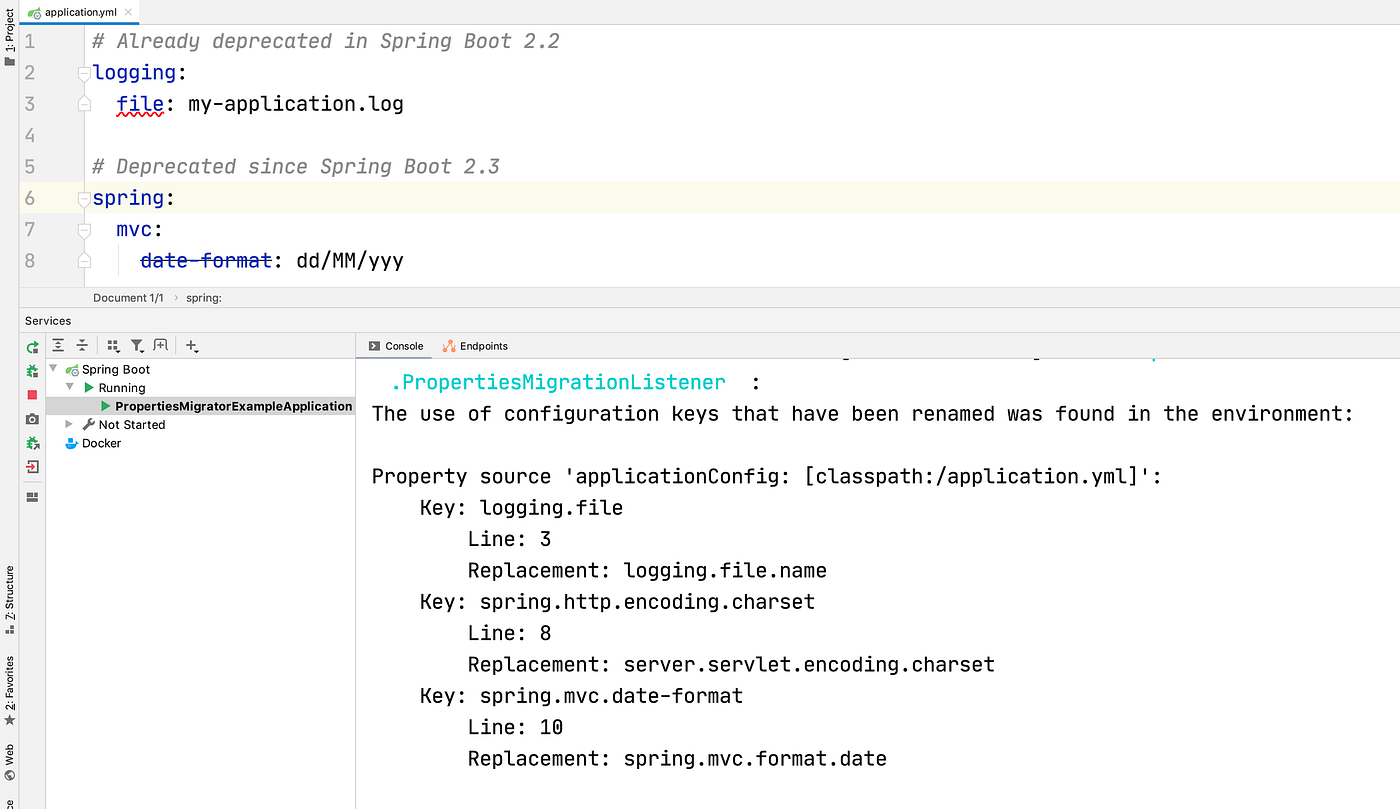Click the spring: breadcrumb
Viewport: 1400px width, 809px height.
tap(204, 298)
